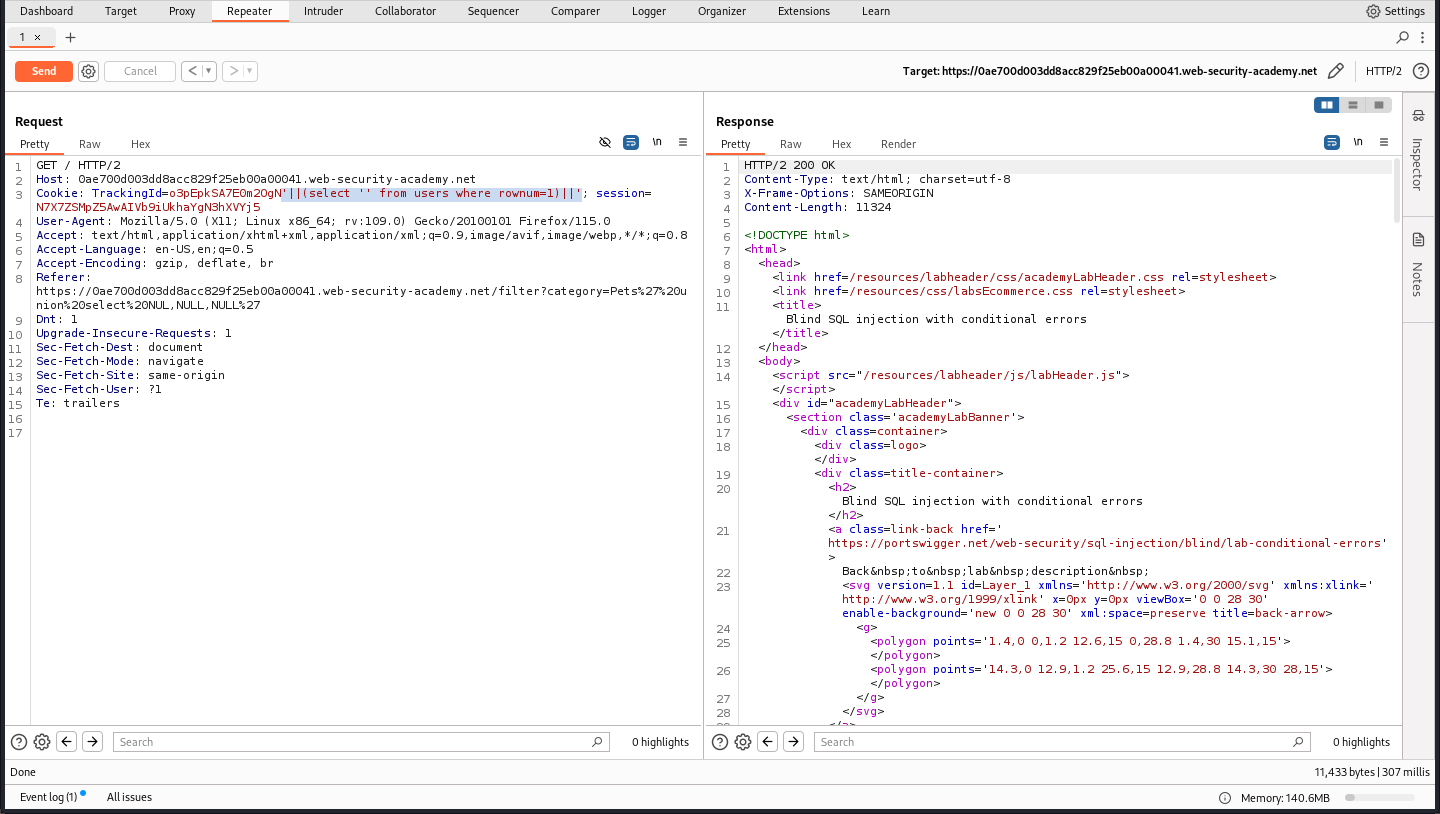1440x814 pixels.
Task: Switch response view to Render
Action: click(898, 144)
